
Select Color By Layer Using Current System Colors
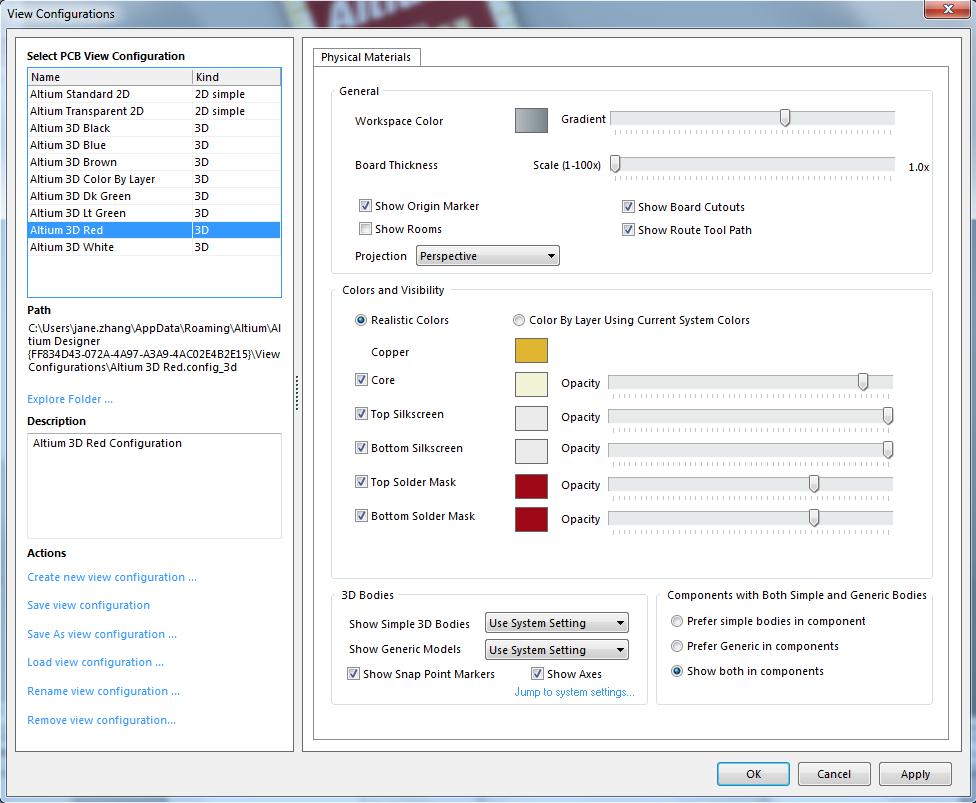[x=519, y=321]
